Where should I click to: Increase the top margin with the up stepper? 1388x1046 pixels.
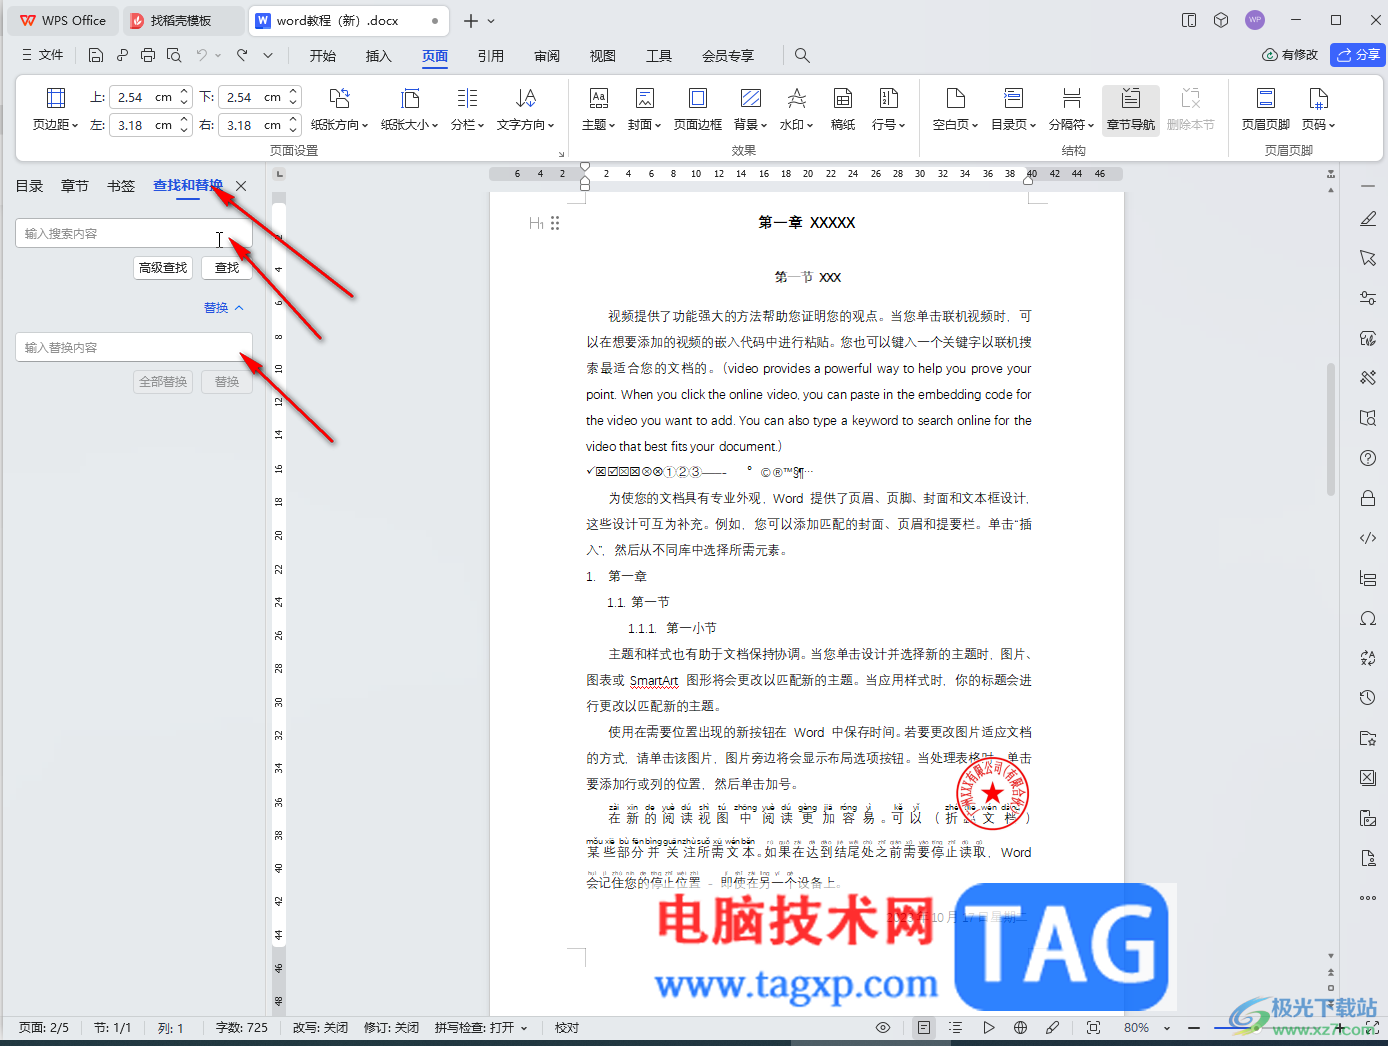pyautogui.click(x=184, y=93)
